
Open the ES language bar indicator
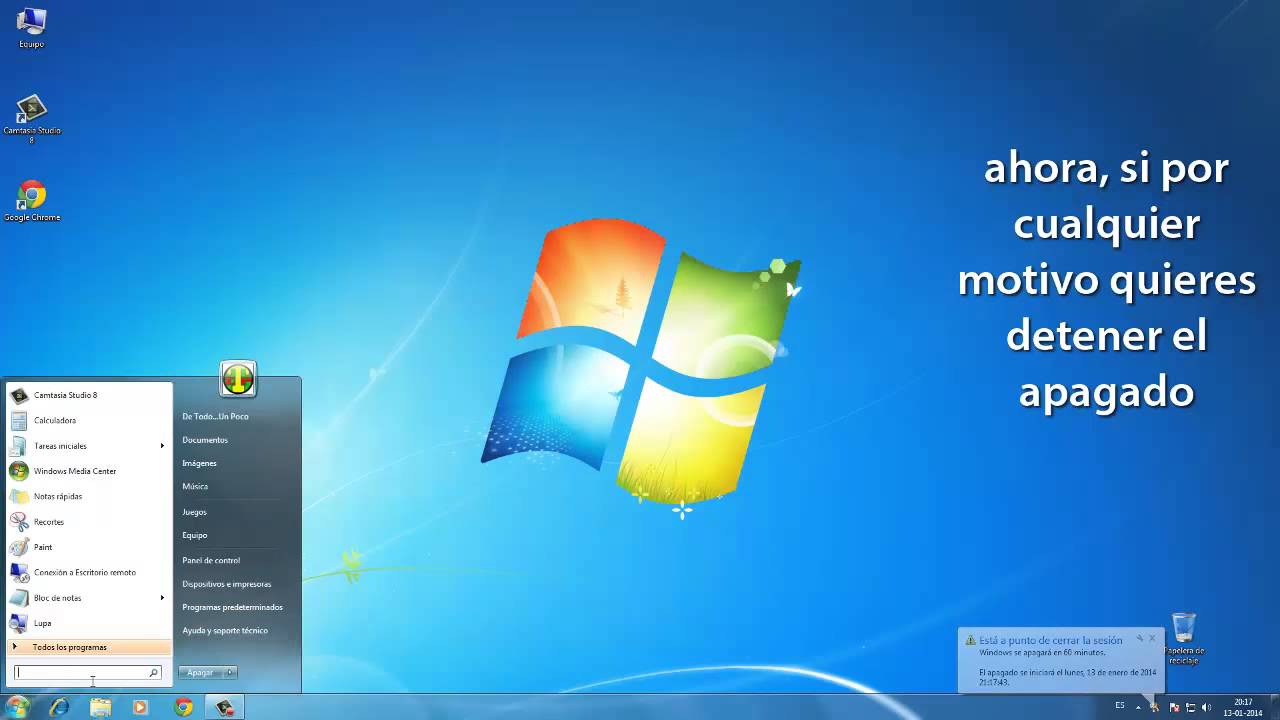click(x=1120, y=706)
